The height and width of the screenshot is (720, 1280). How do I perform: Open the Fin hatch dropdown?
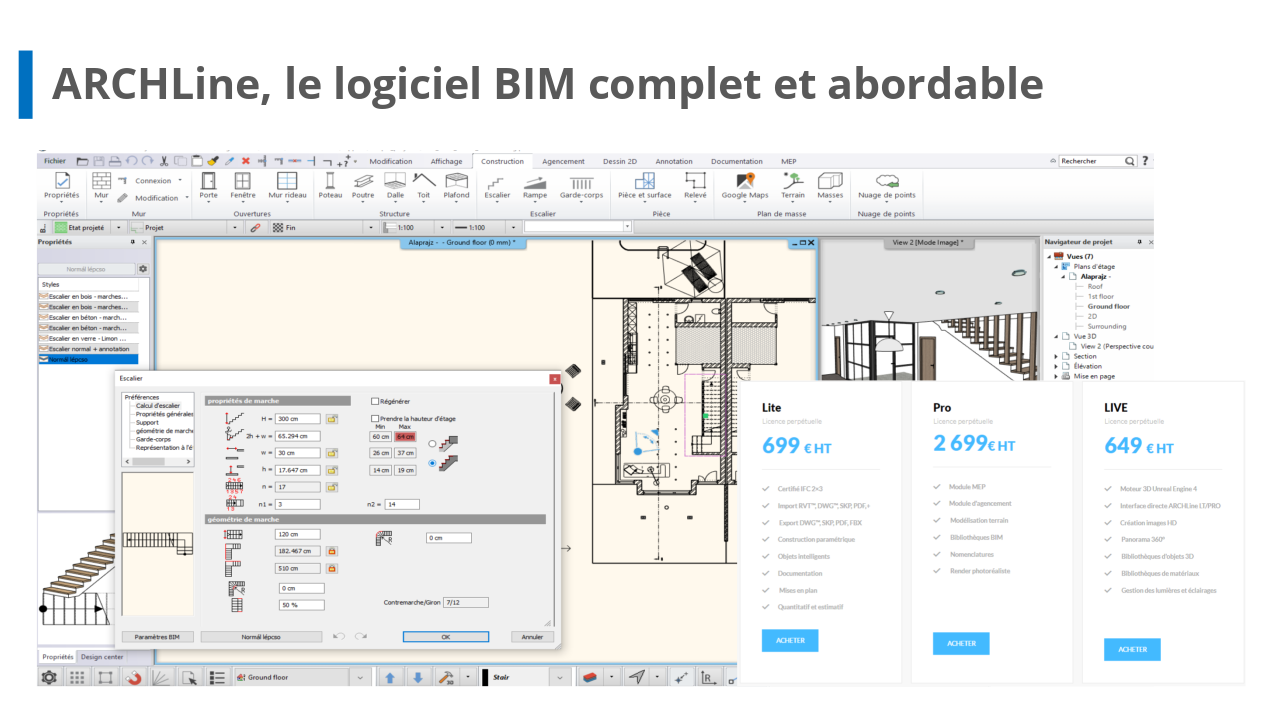pos(371,227)
